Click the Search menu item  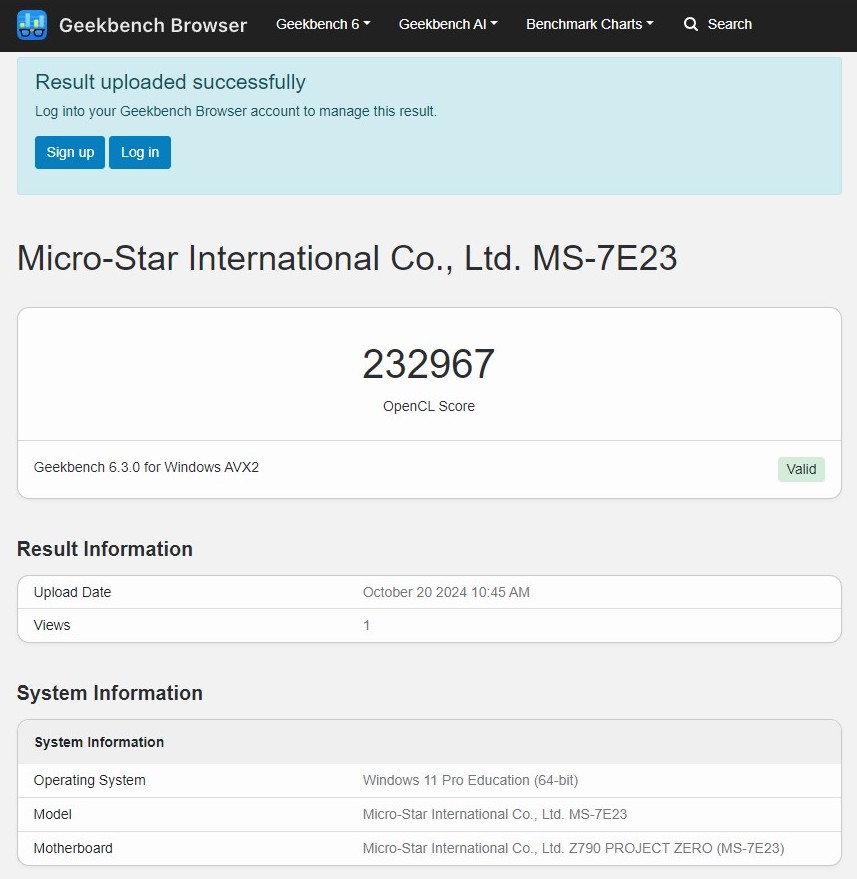[718, 24]
